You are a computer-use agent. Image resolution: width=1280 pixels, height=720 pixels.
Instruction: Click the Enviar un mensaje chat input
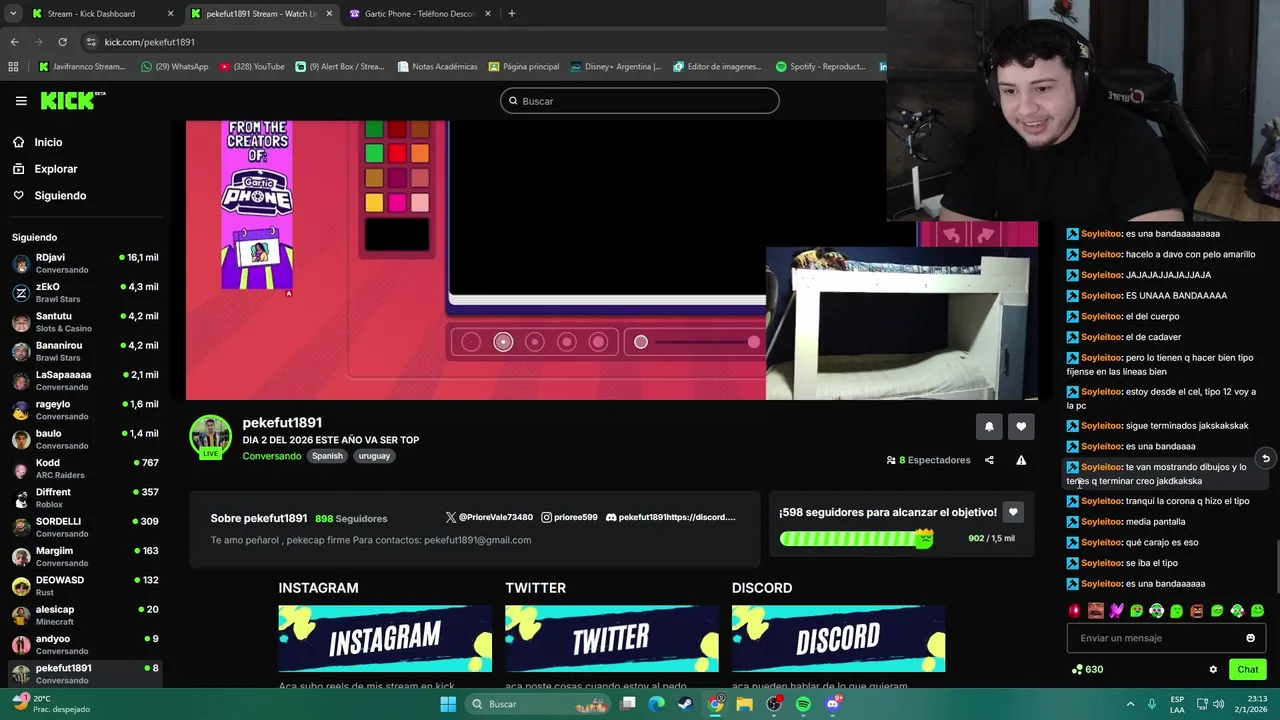[x=1166, y=638]
